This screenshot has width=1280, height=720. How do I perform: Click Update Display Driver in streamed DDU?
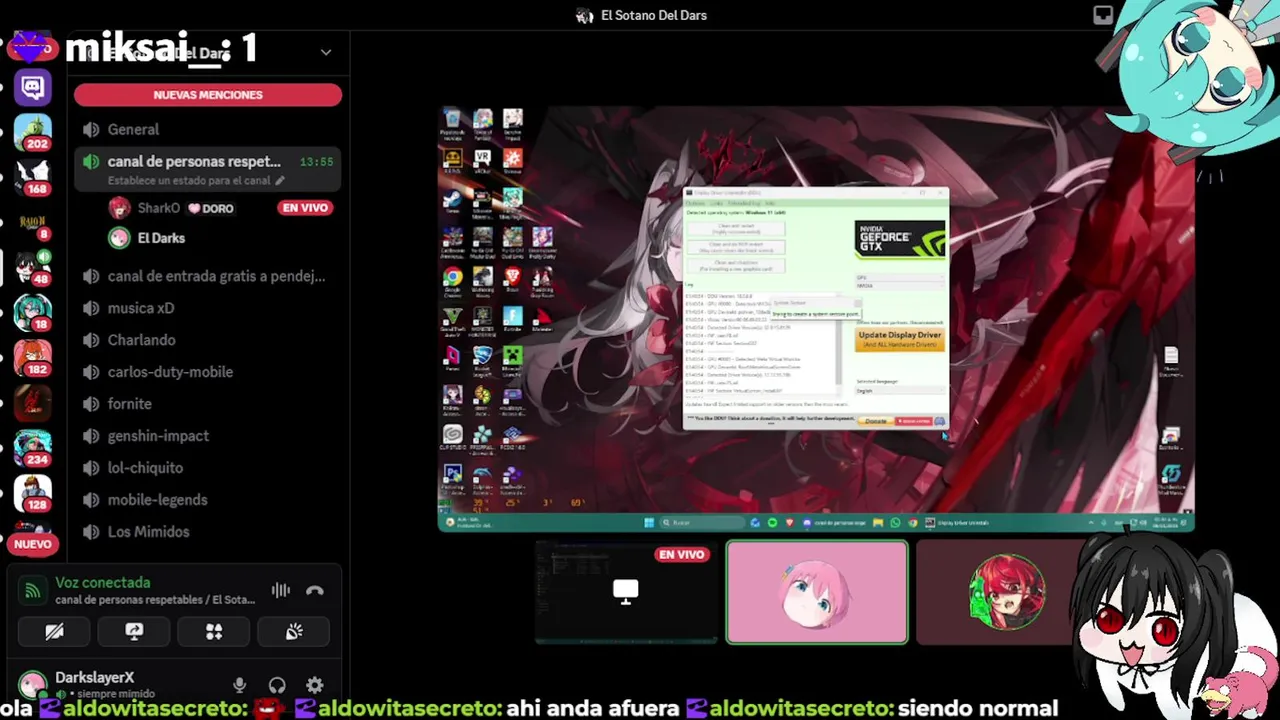click(900, 339)
